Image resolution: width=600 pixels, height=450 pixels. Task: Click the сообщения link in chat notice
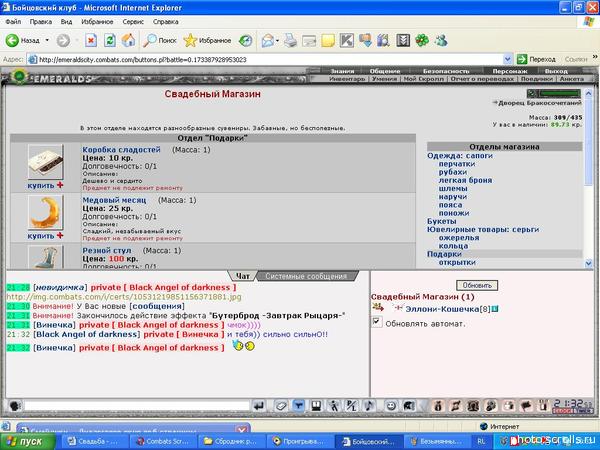[x=157, y=306]
